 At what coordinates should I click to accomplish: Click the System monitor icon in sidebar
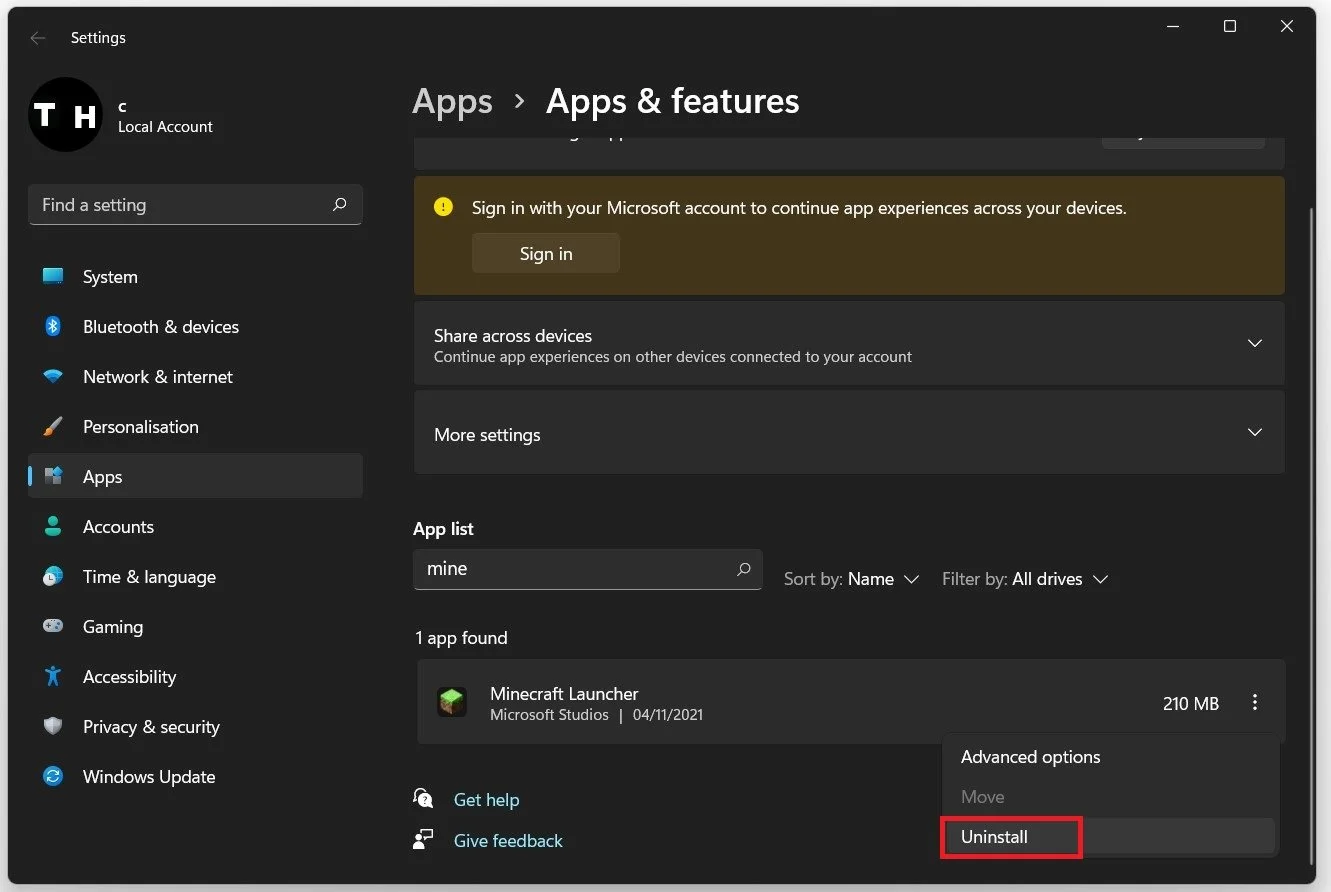(x=53, y=277)
